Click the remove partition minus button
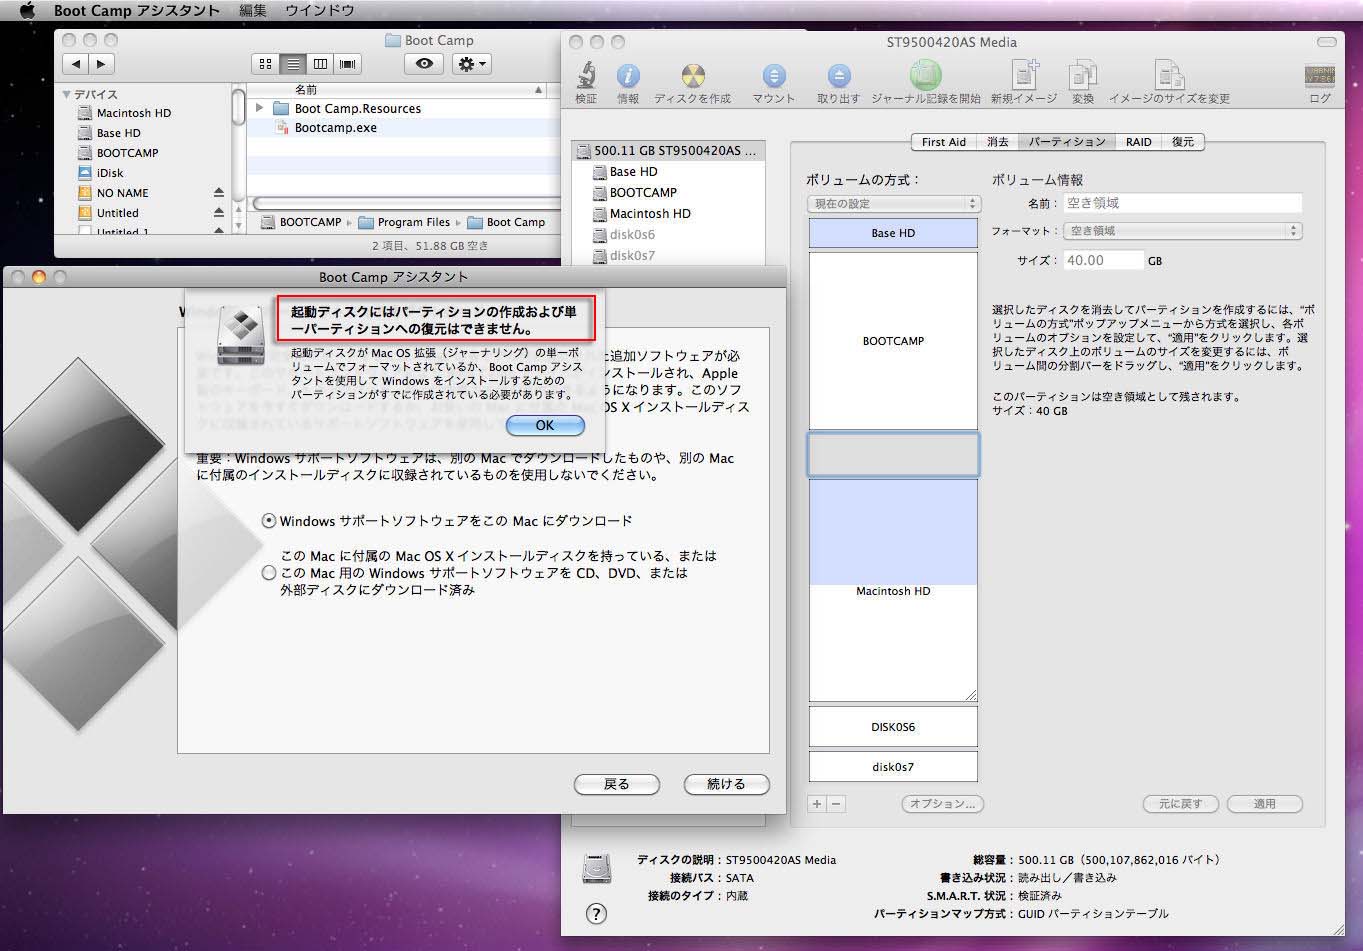The image size is (1363, 951). click(836, 803)
